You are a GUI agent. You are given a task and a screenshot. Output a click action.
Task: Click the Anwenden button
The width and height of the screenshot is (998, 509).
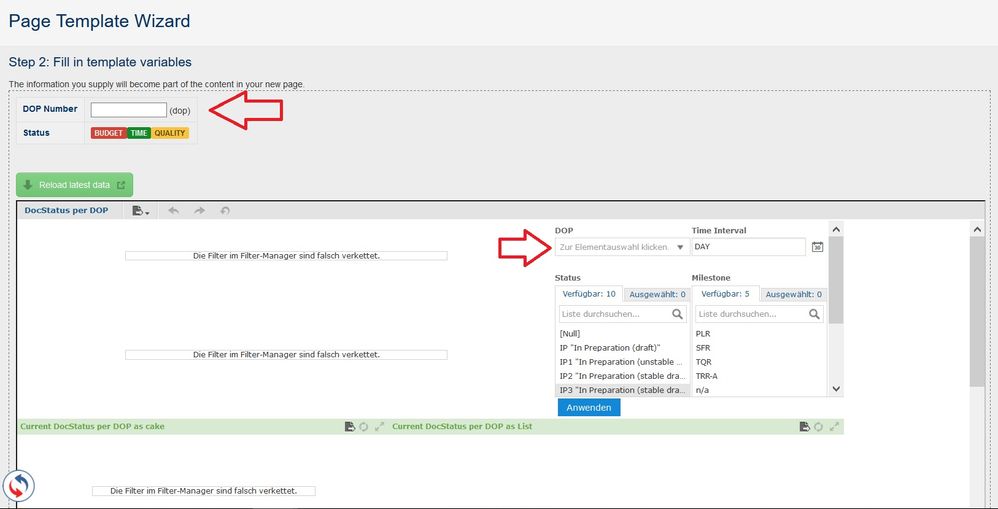pyautogui.click(x=589, y=407)
